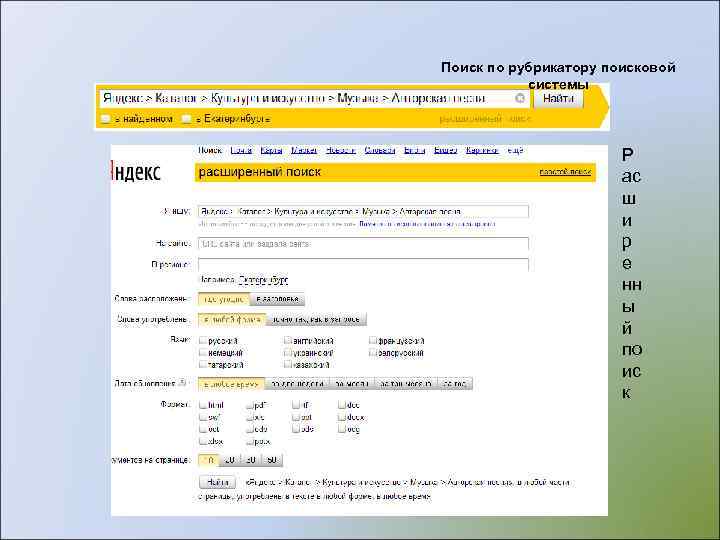
Task: Tick the 'в найденном' checkbox
Action: [x=106, y=119]
